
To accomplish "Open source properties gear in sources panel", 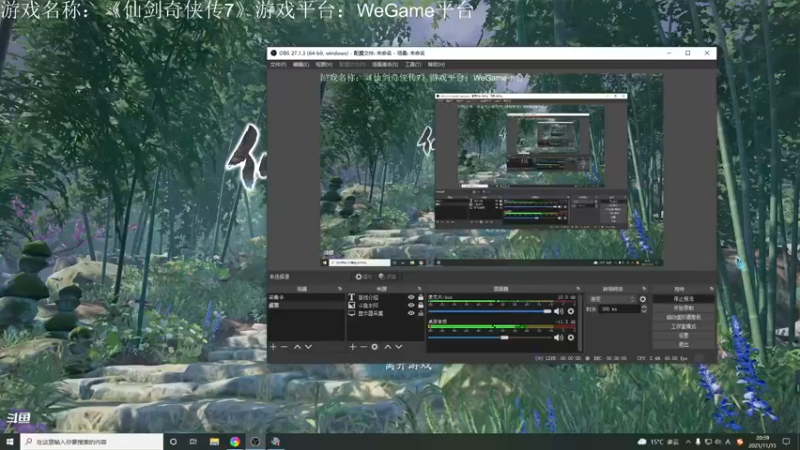I will click(x=374, y=347).
